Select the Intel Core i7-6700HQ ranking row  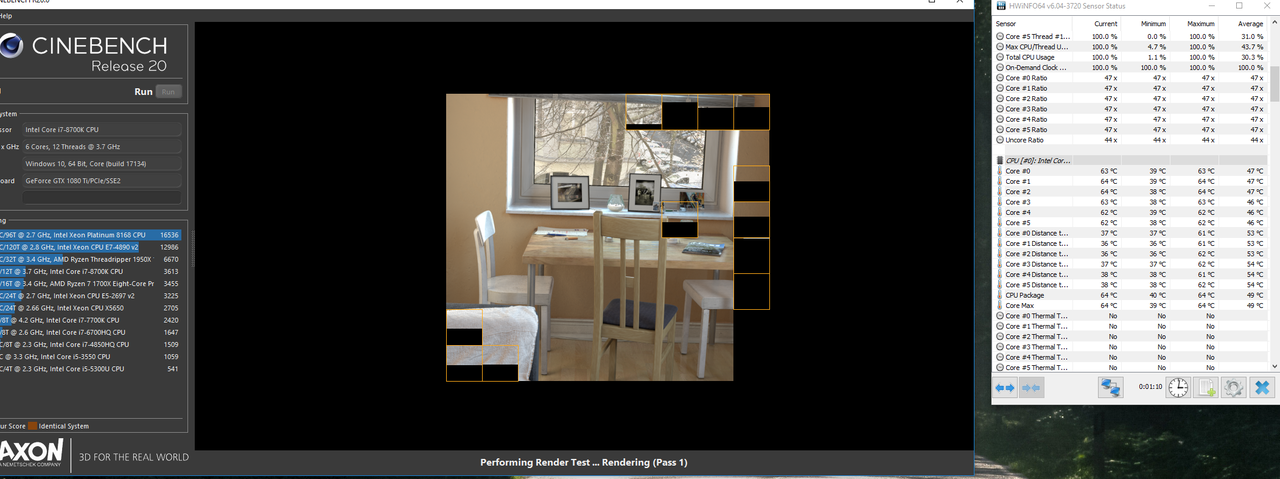click(91, 332)
